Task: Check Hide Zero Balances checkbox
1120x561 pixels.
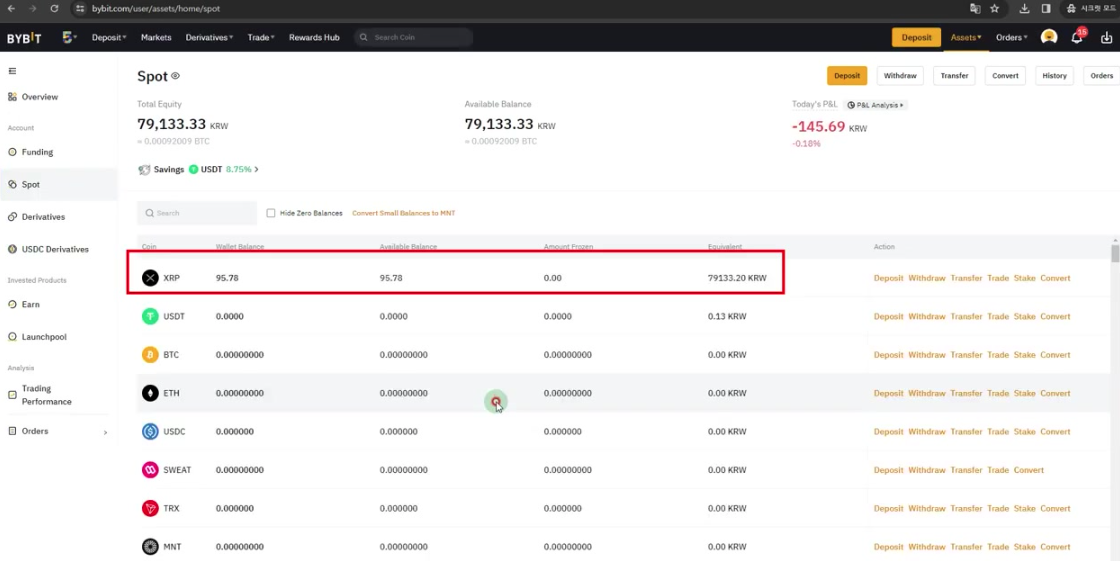Action: pyautogui.click(x=271, y=213)
